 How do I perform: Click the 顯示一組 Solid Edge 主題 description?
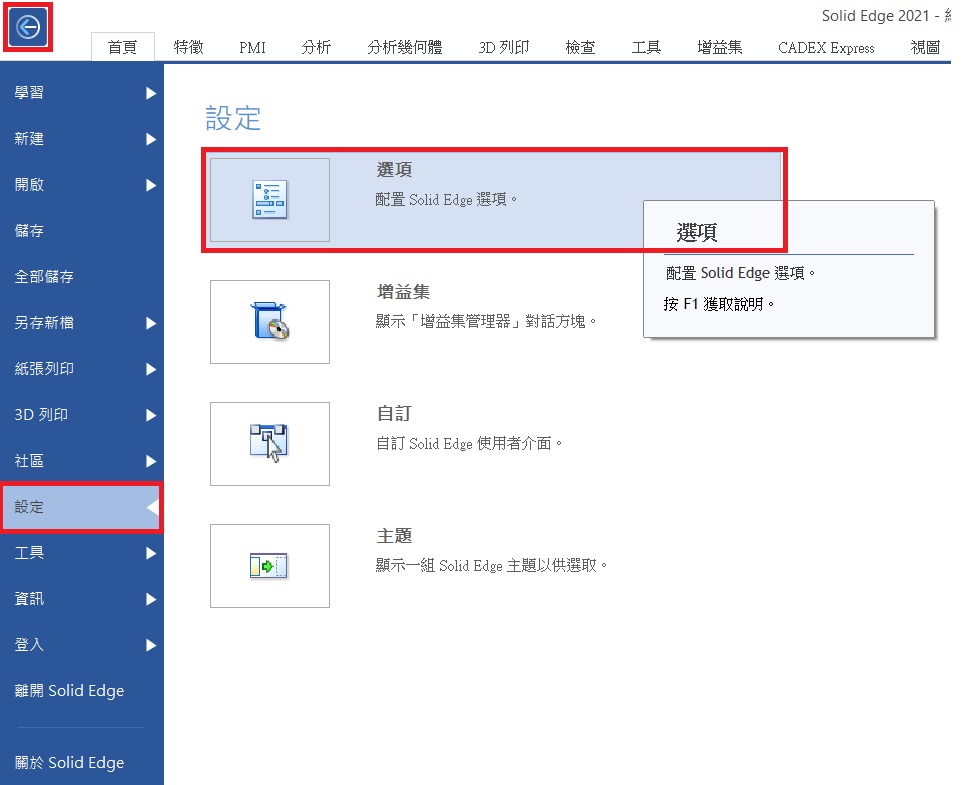point(491,566)
